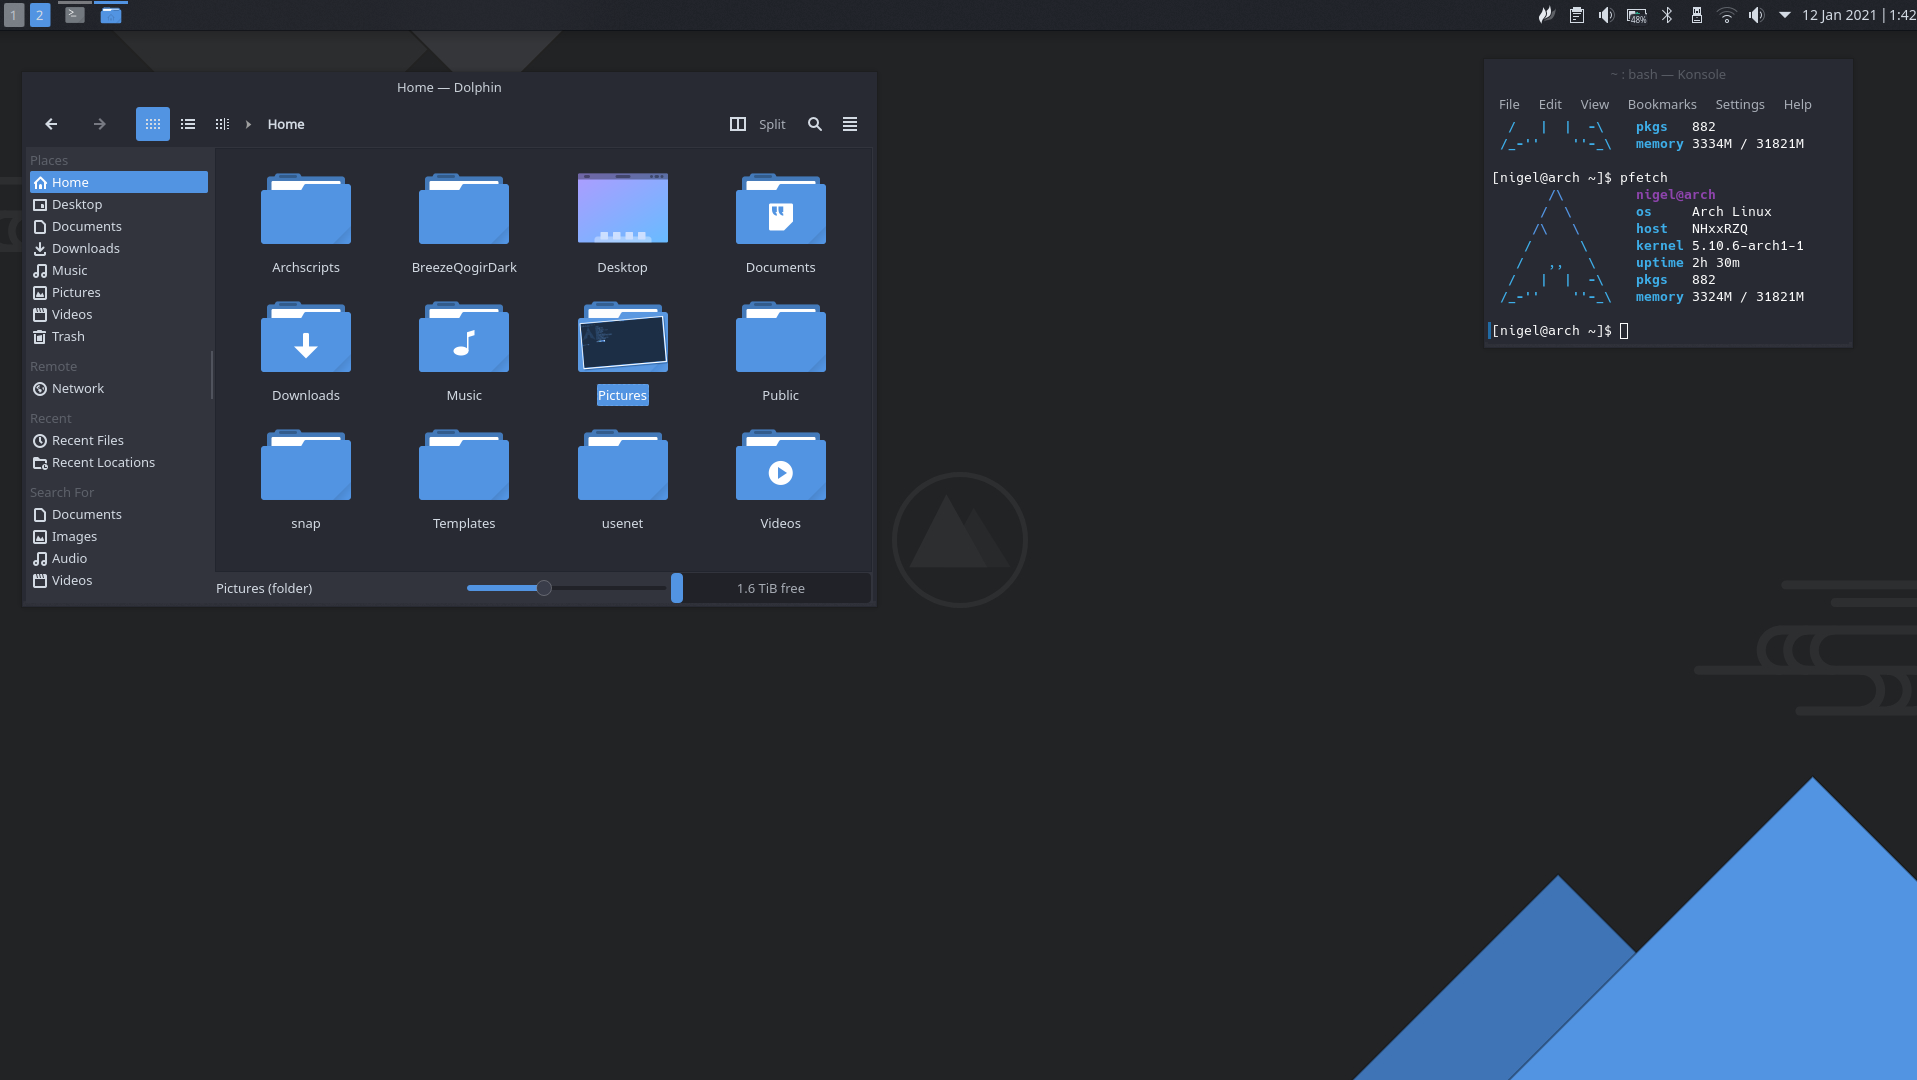Click the Forward arrow in Dolphin

coord(99,124)
